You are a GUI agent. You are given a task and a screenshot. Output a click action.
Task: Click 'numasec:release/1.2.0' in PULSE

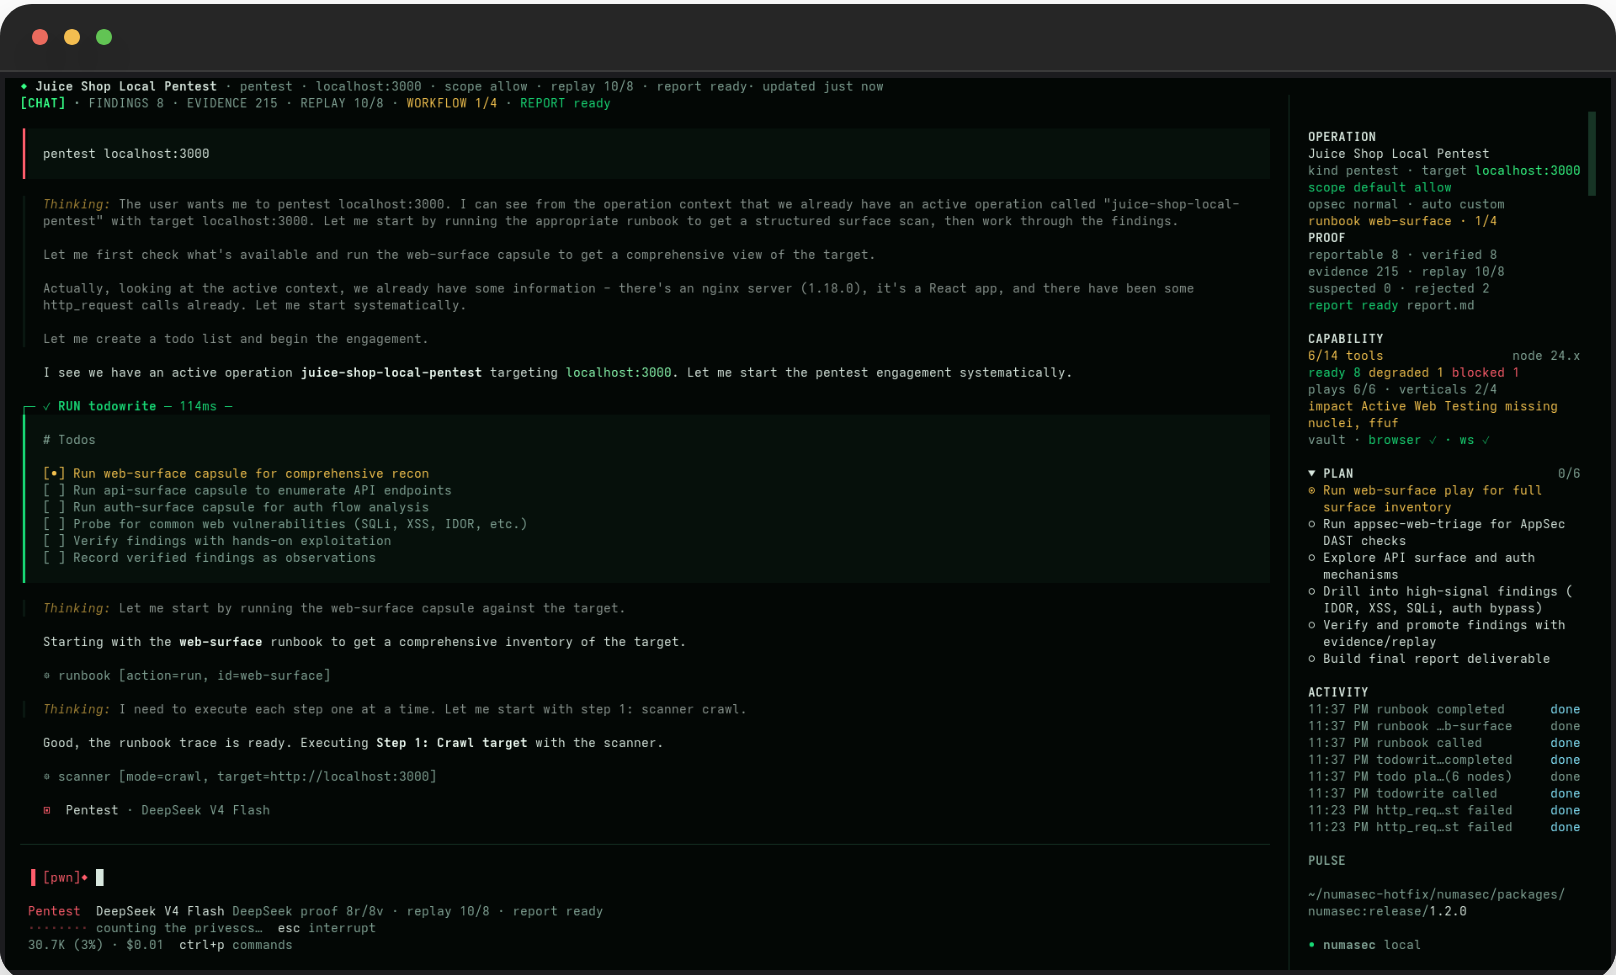tap(1387, 911)
